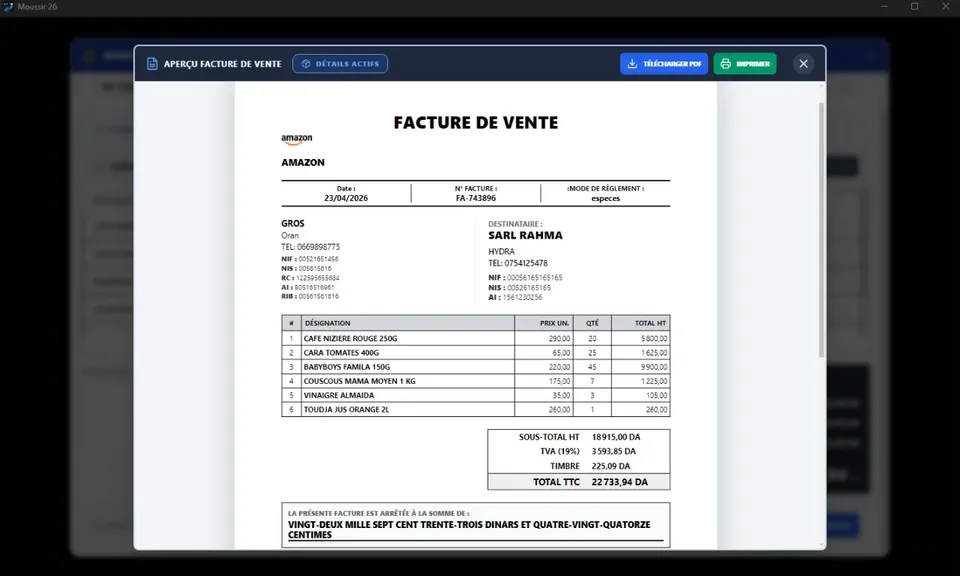960x576 pixels.
Task: Click the Amazon logo on the invoice
Action: (x=297, y=140)
